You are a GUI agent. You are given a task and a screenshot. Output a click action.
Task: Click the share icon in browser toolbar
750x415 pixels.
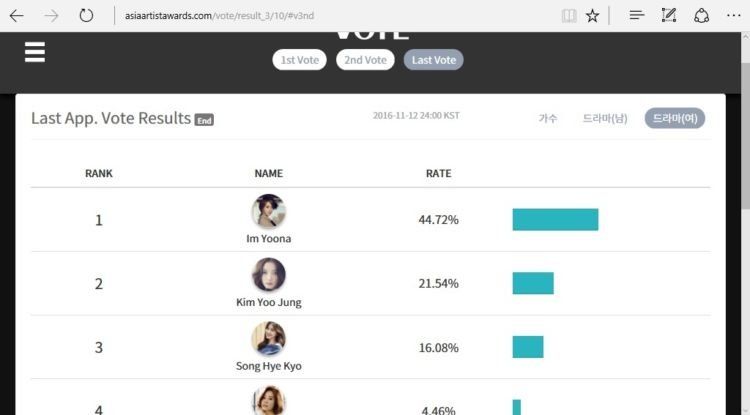(701, 15)
